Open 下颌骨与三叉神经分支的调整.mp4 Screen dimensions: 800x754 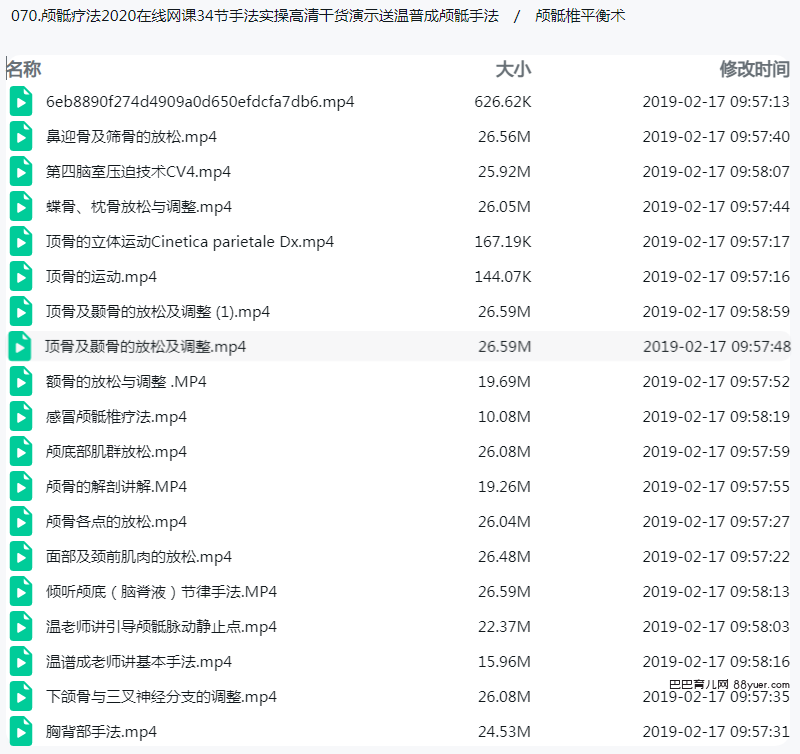click(x=161, y=697)
